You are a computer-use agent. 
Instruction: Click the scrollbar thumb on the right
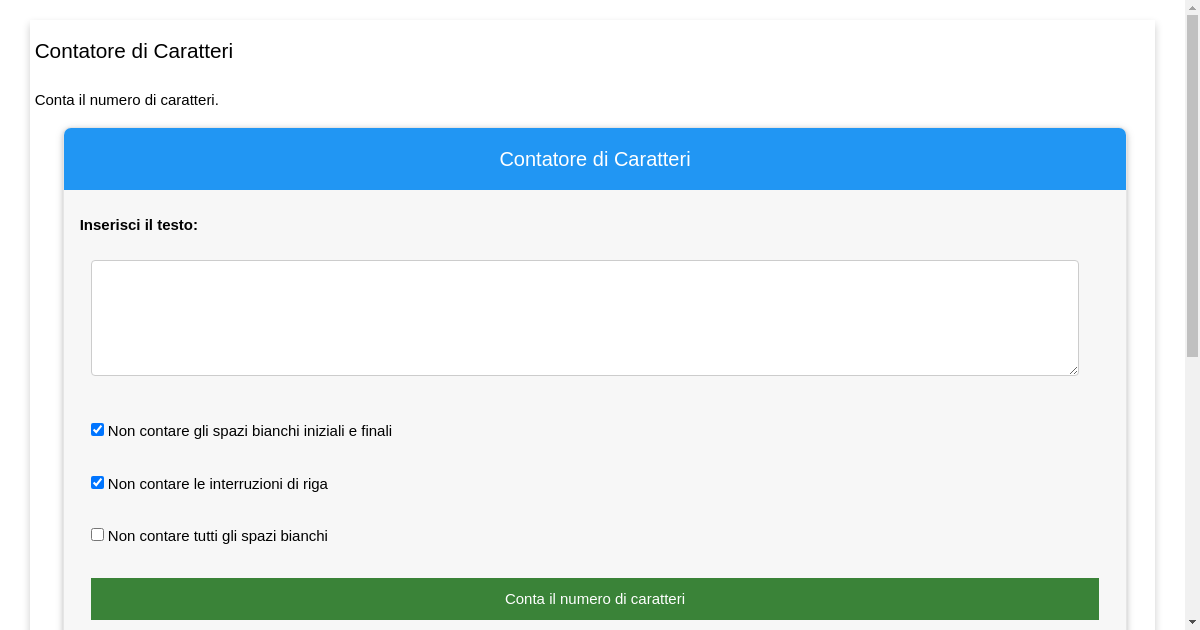tap(1192, 180)
